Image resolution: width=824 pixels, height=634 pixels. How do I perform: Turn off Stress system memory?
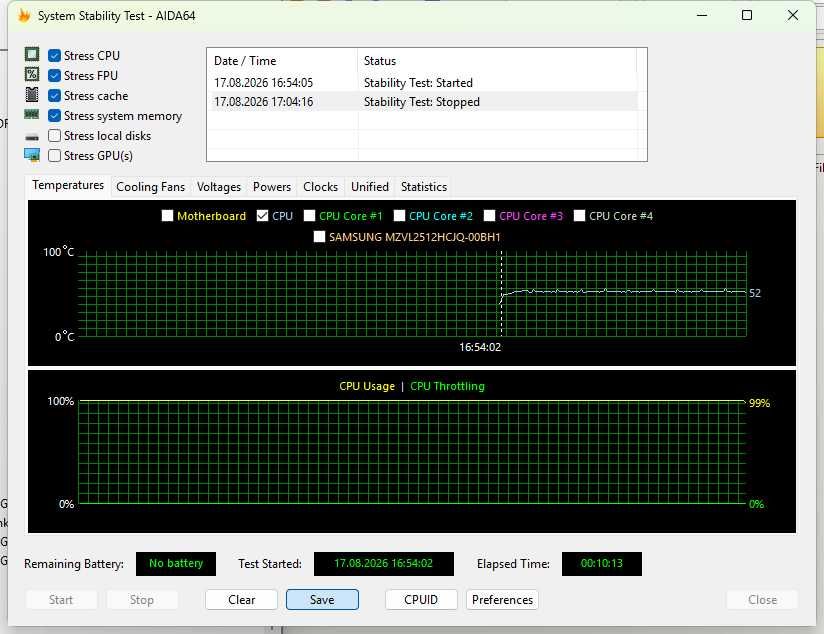point(54,115)
